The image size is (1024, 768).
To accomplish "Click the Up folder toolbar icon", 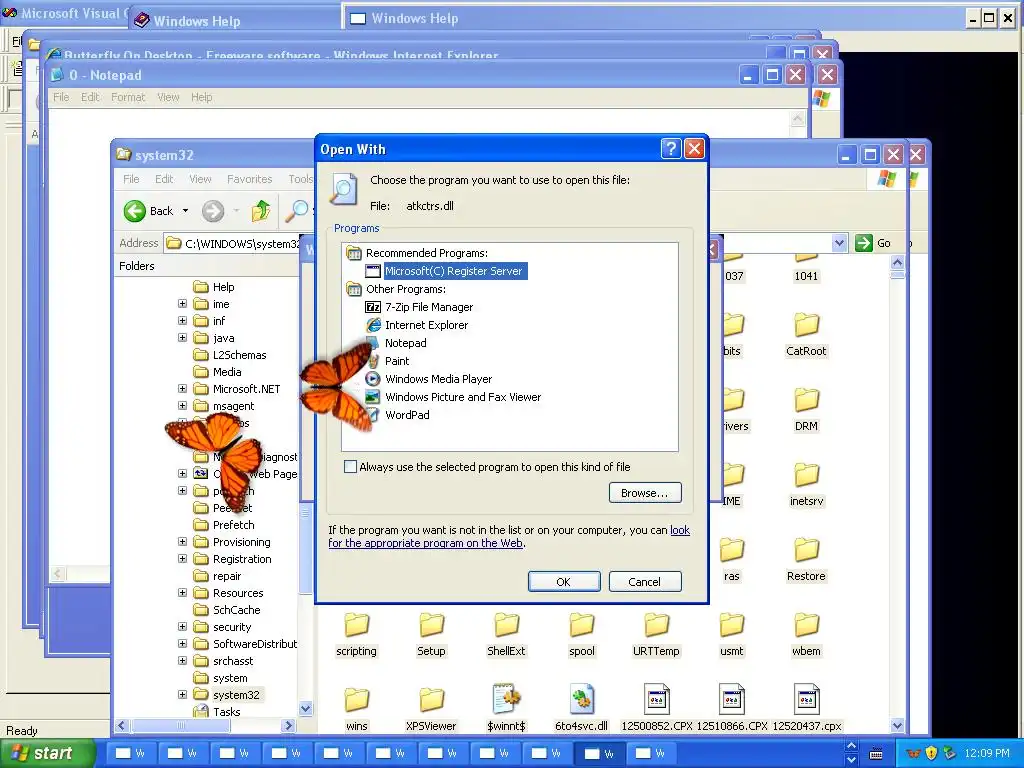I will click(261, 211).
